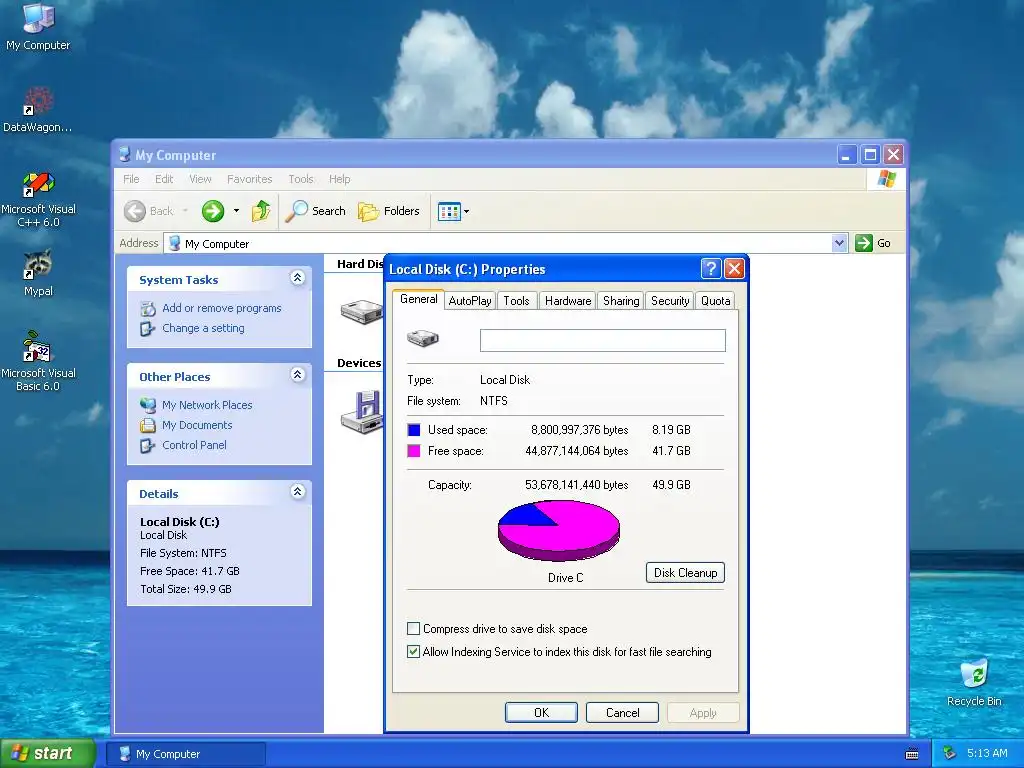
Task: Open the Search pane
Action: (x=315, y=211)
